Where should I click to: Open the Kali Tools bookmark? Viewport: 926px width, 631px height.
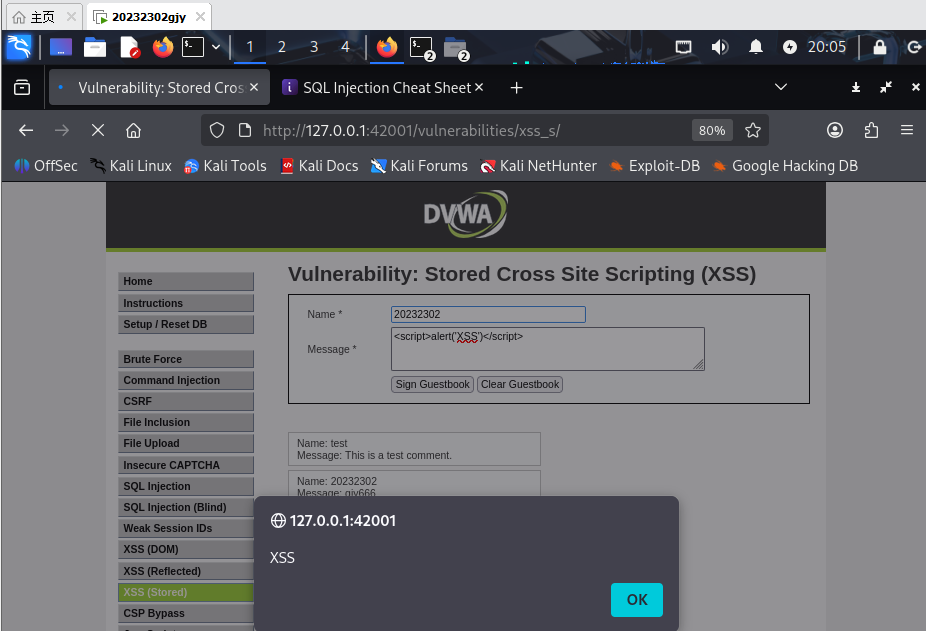(x=225, y=166)
